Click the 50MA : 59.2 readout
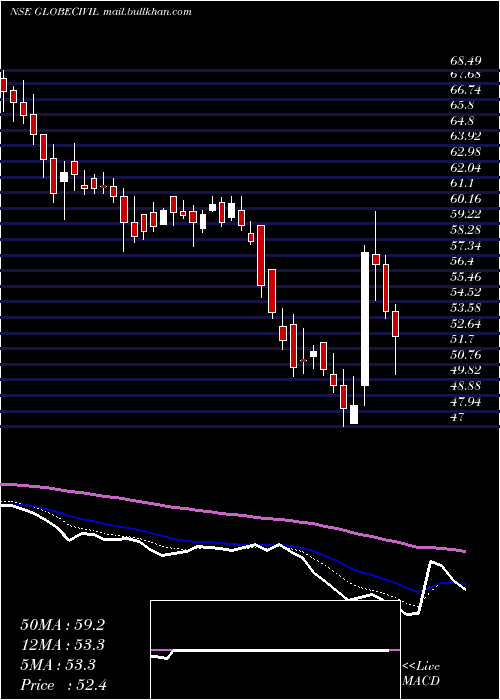The width and height of the screenshot is (500, 700). (62, 625)
